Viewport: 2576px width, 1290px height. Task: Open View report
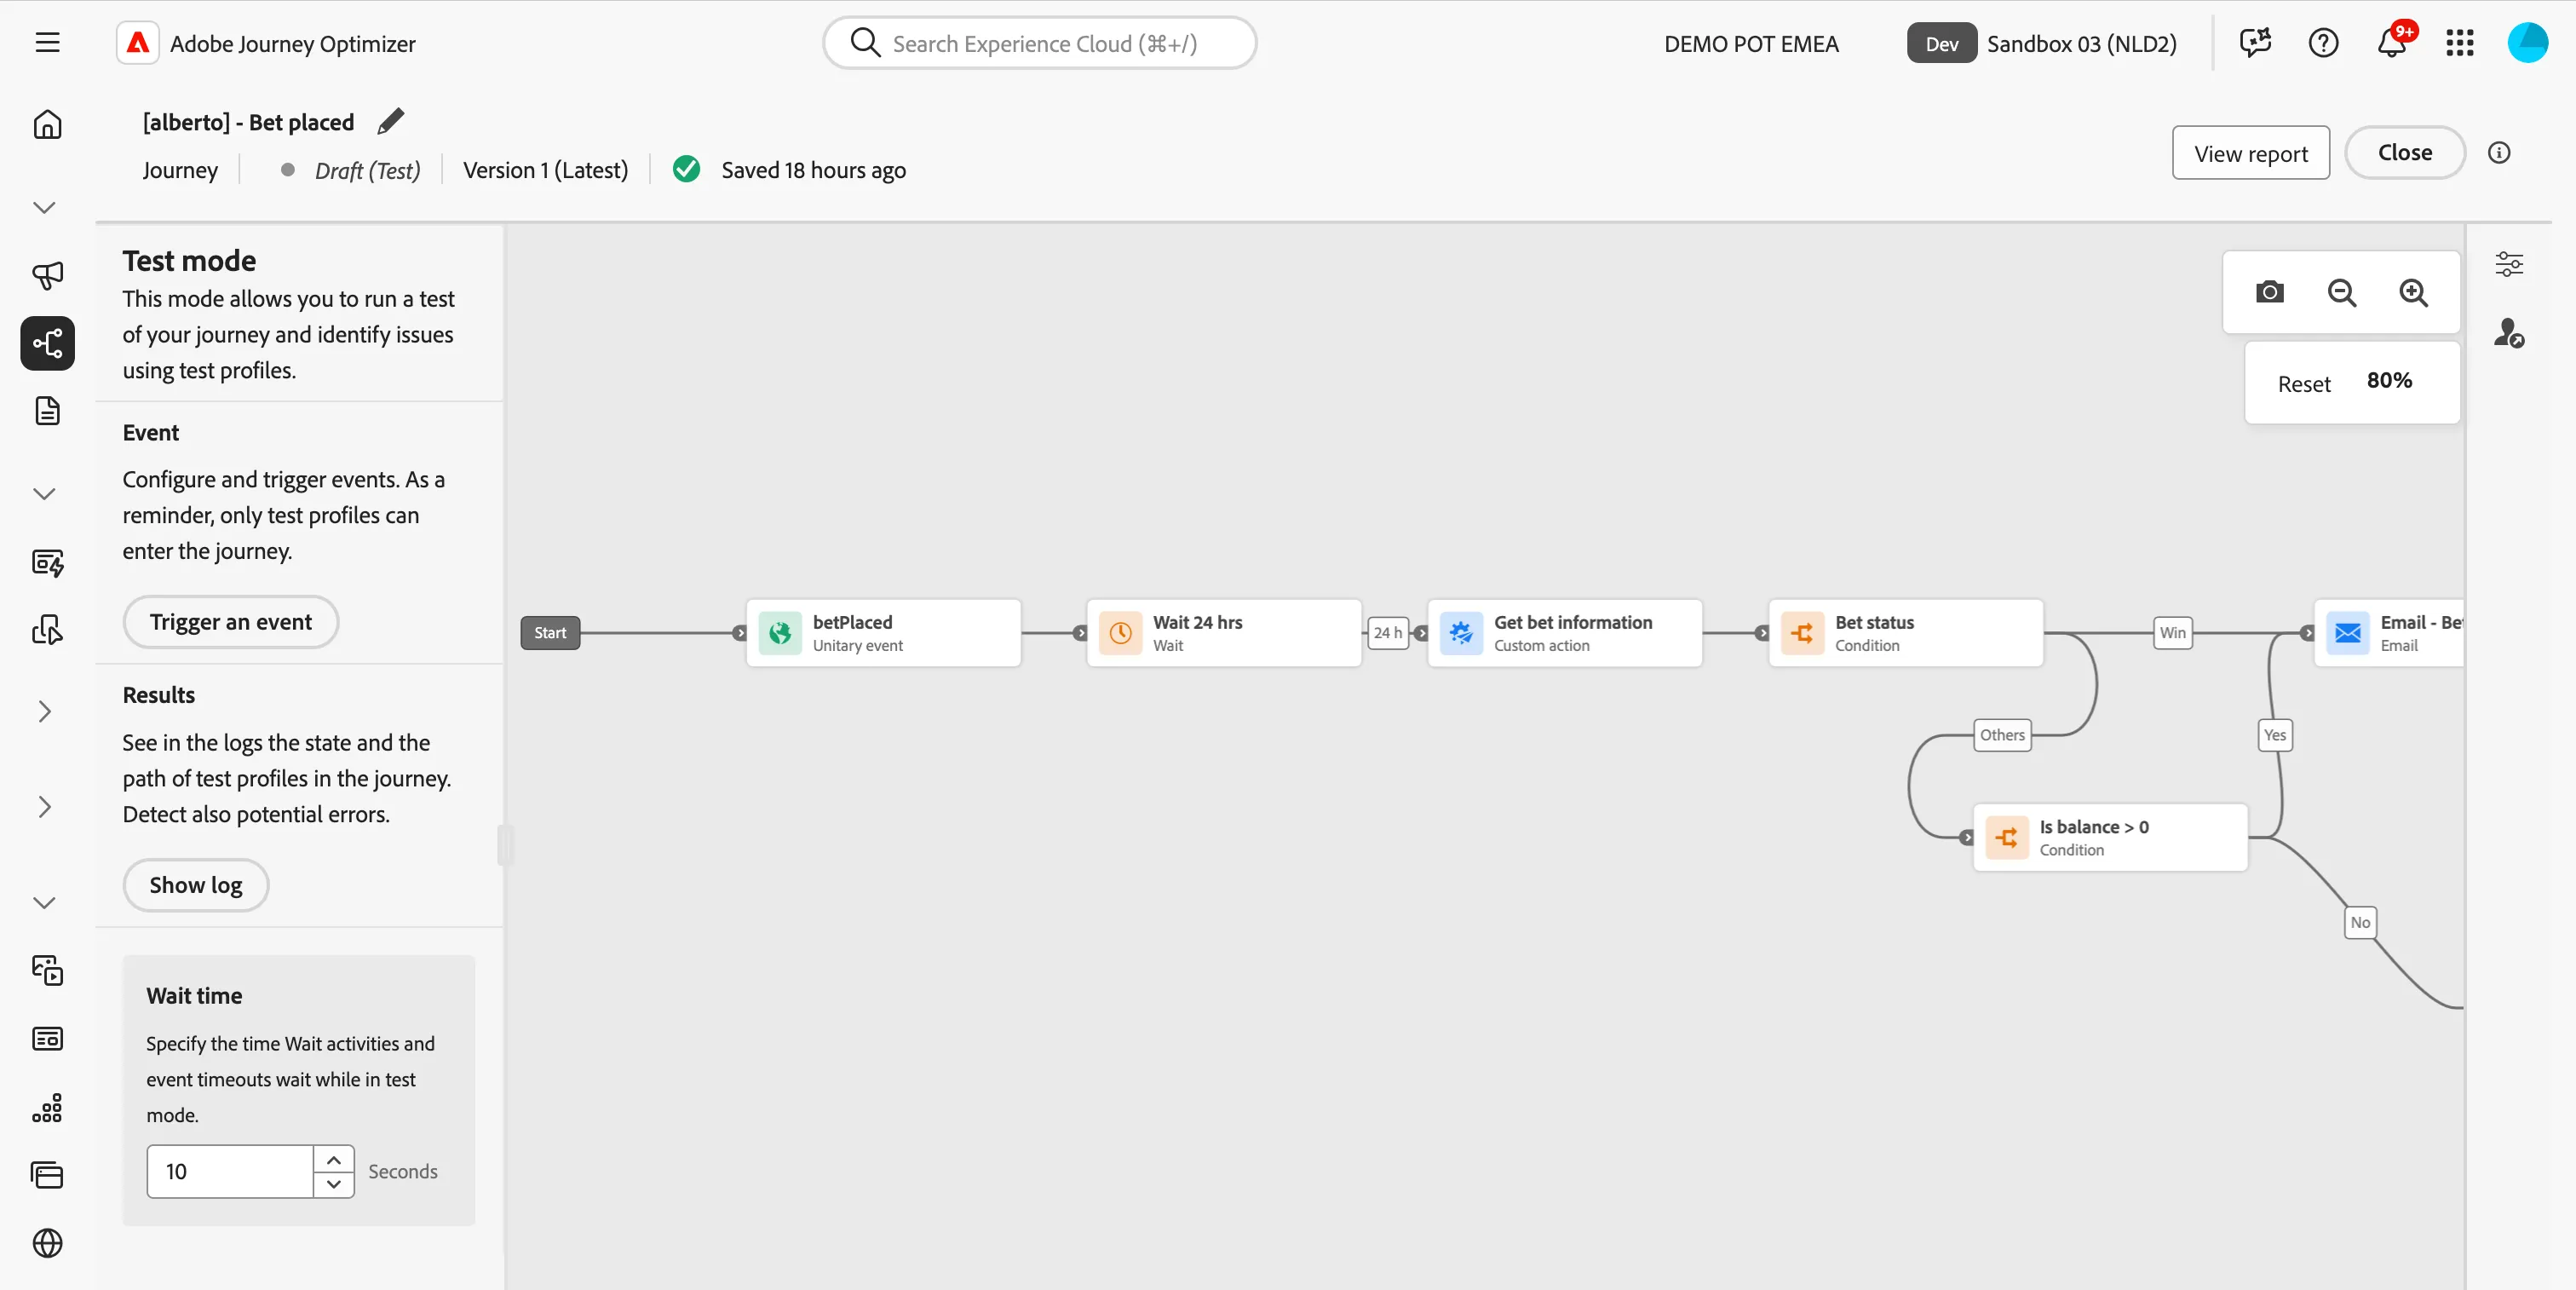point(2251,153)
